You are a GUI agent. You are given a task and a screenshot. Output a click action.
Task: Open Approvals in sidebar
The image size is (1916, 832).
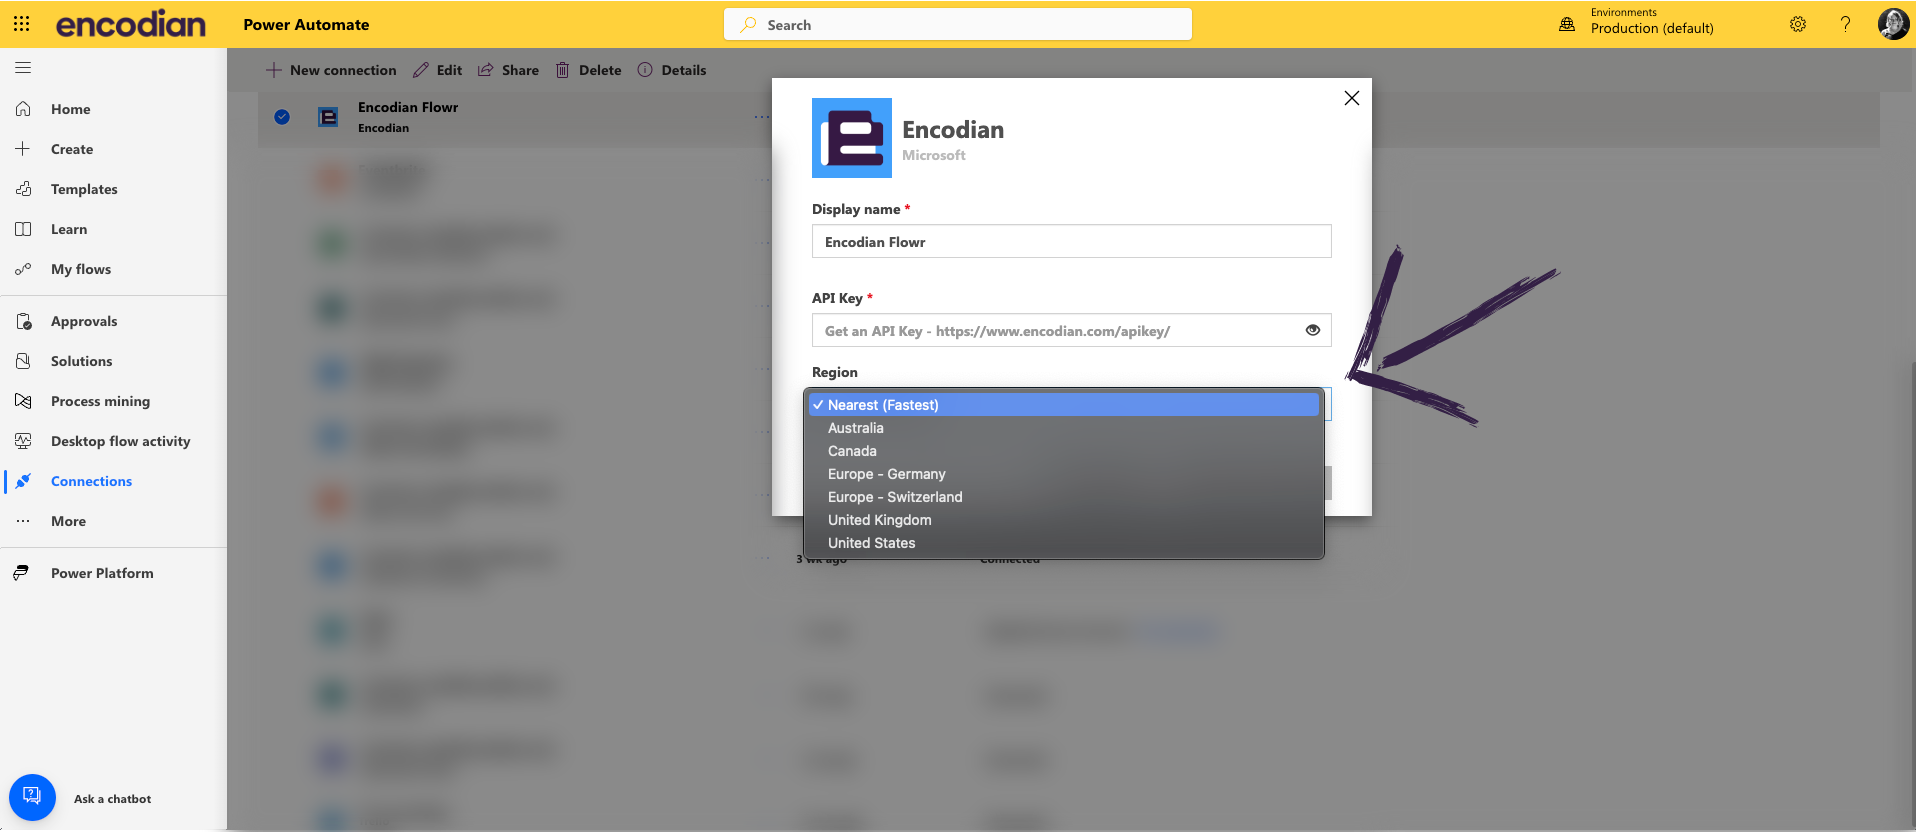84,321
